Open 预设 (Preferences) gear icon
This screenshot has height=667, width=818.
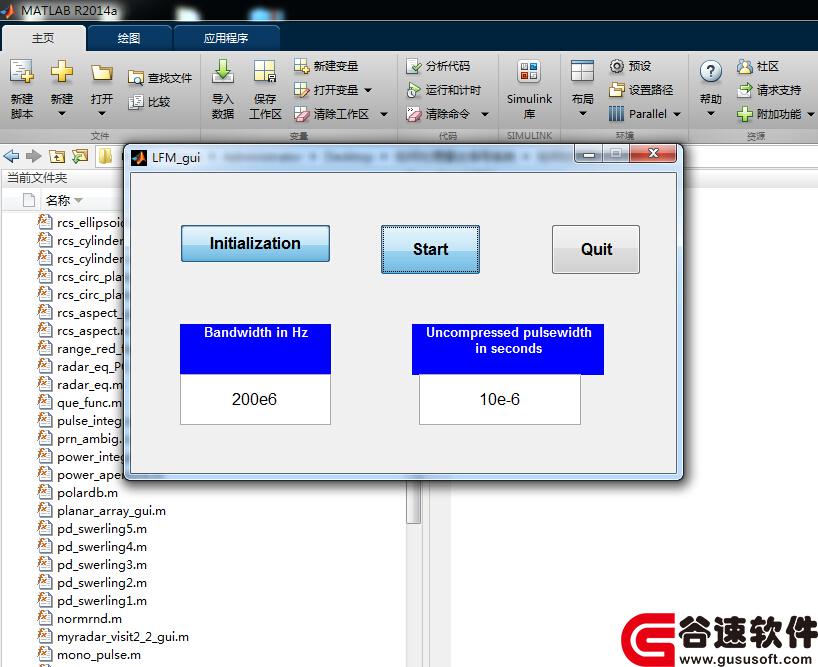pyautogui.click(x=617, y=66)
